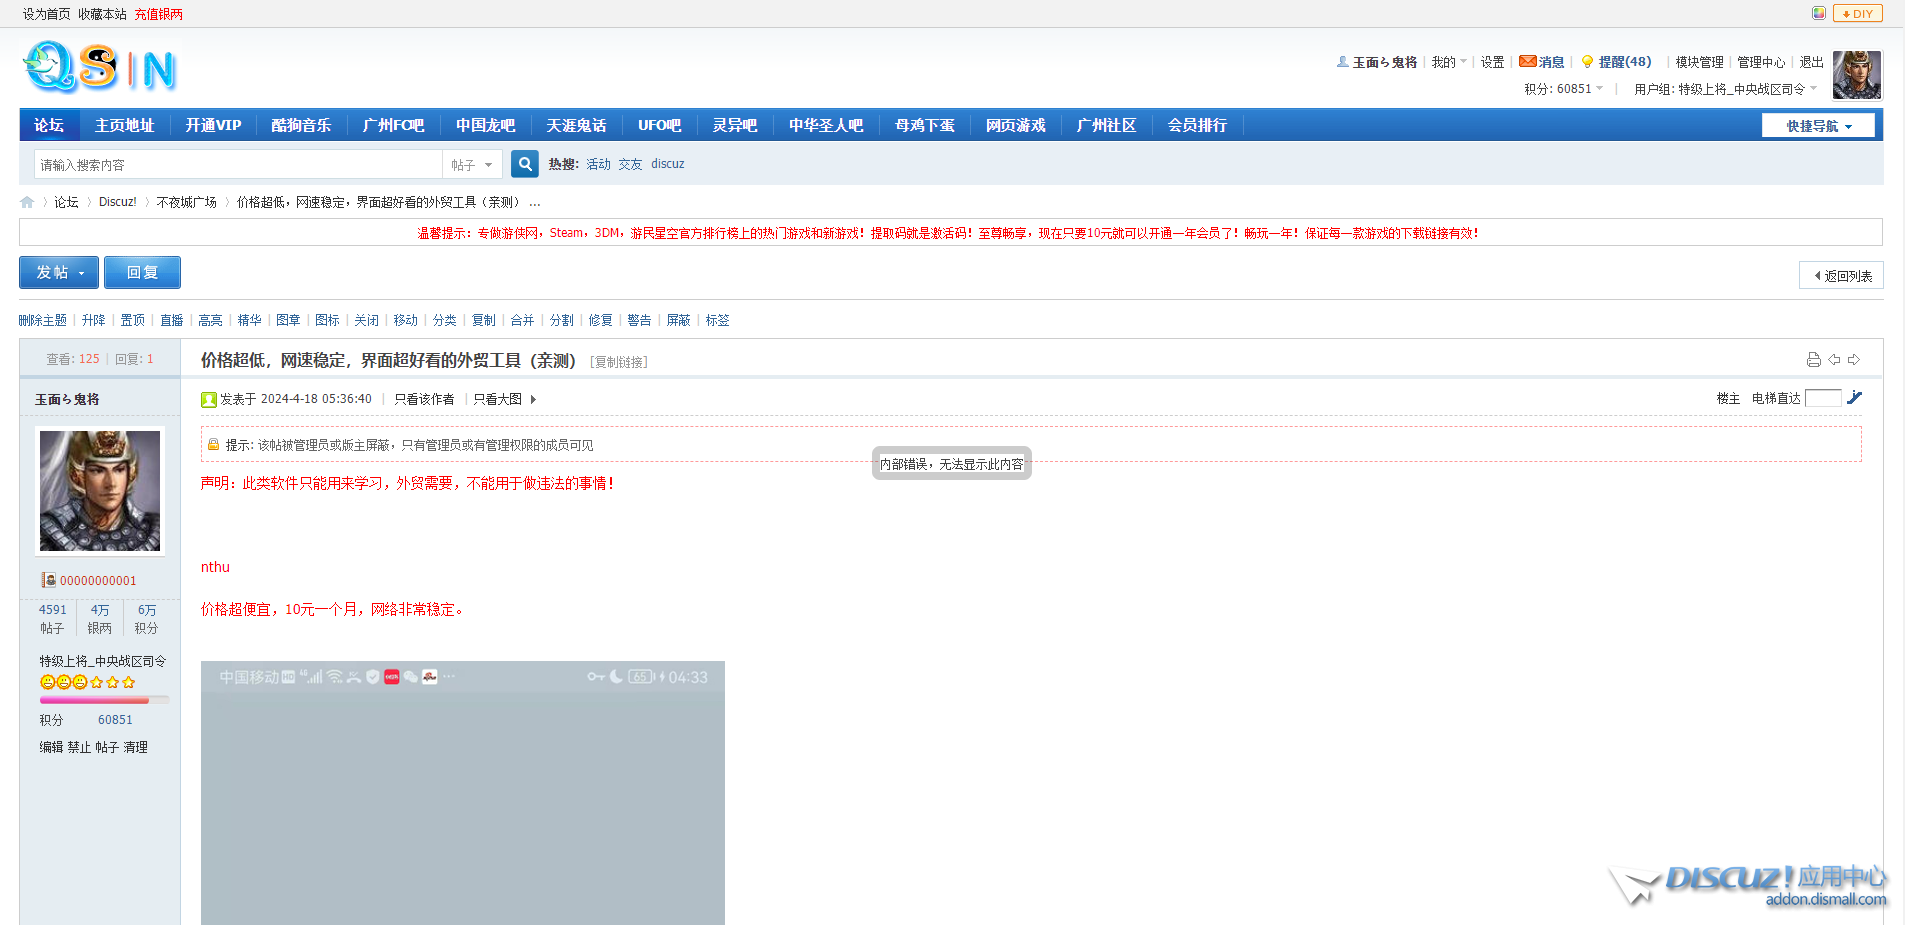Expand the 我的 user menu
Viewport: 1905px width, 925px height.
pyautogui.click(x=1448, y=62)
